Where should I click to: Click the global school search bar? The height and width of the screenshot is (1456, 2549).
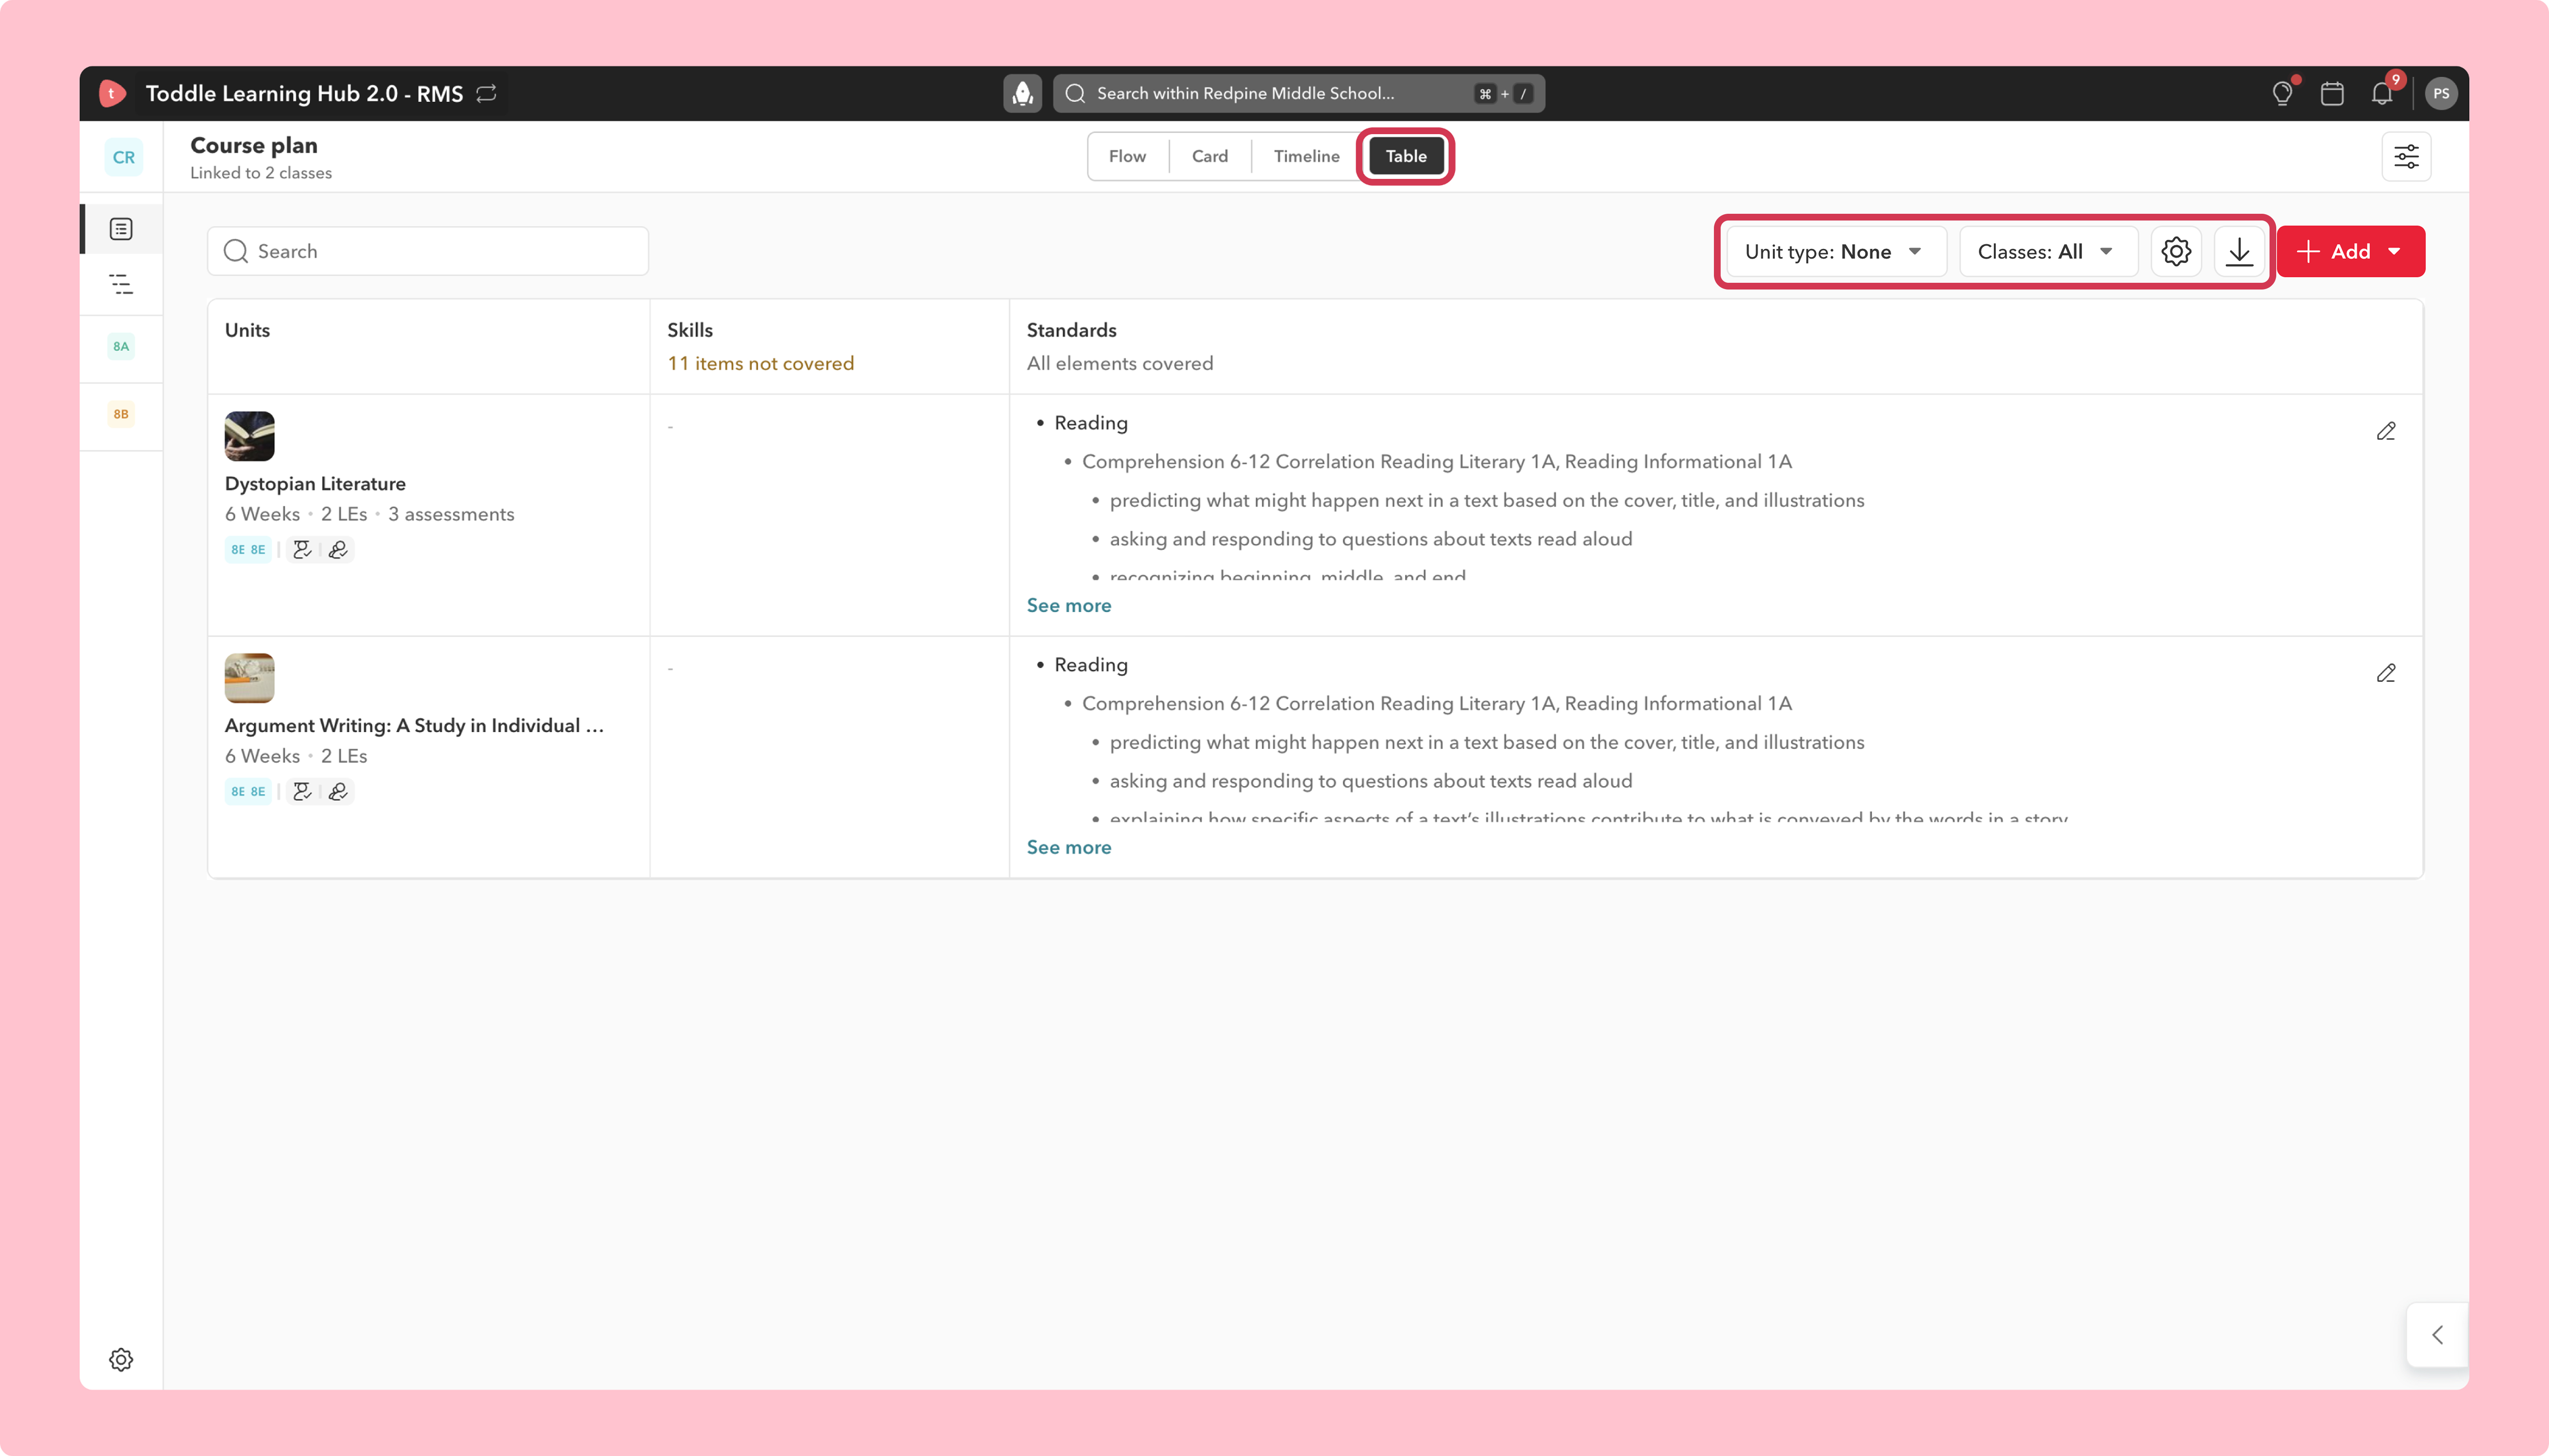[x=1298, y=93]
